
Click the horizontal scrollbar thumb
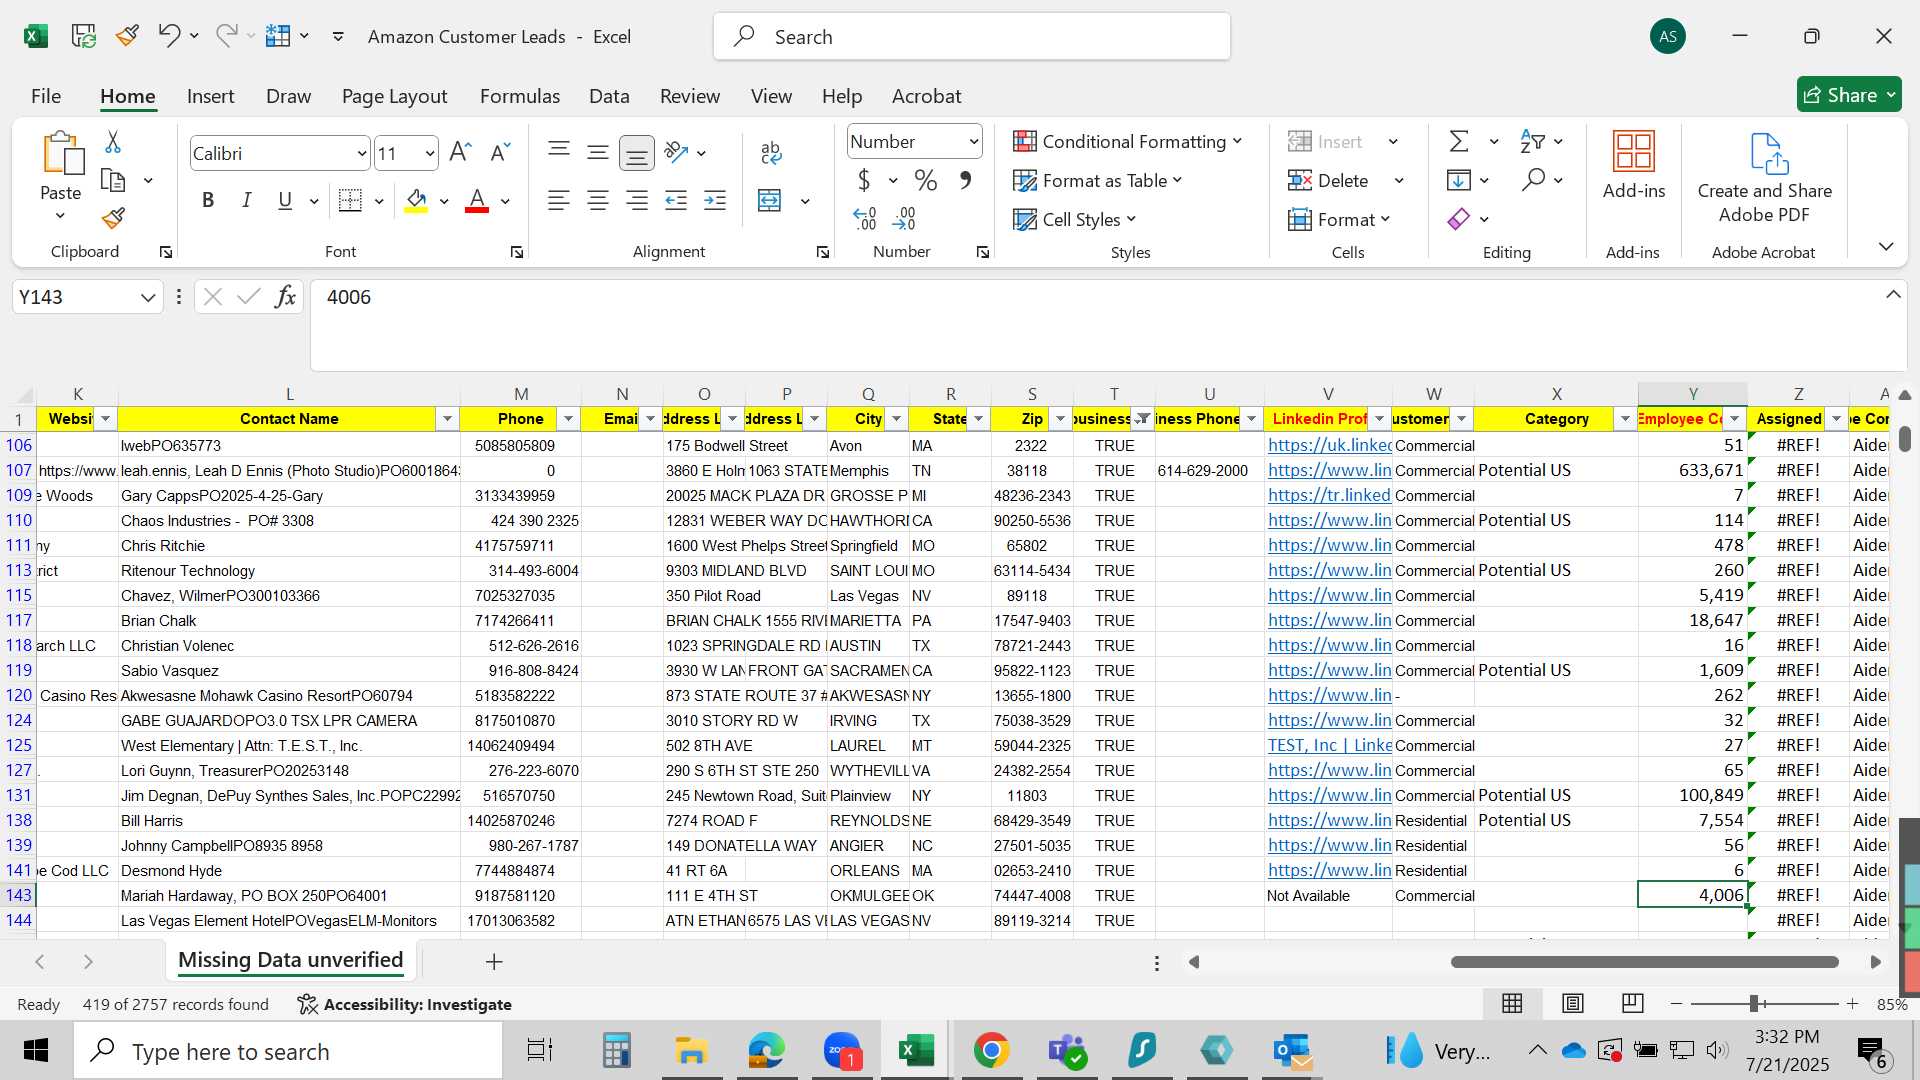[1645, 962]
